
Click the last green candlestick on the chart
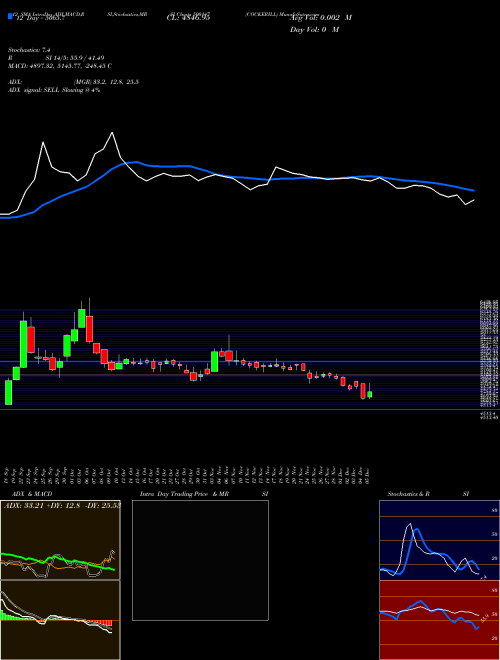point(370,394)
